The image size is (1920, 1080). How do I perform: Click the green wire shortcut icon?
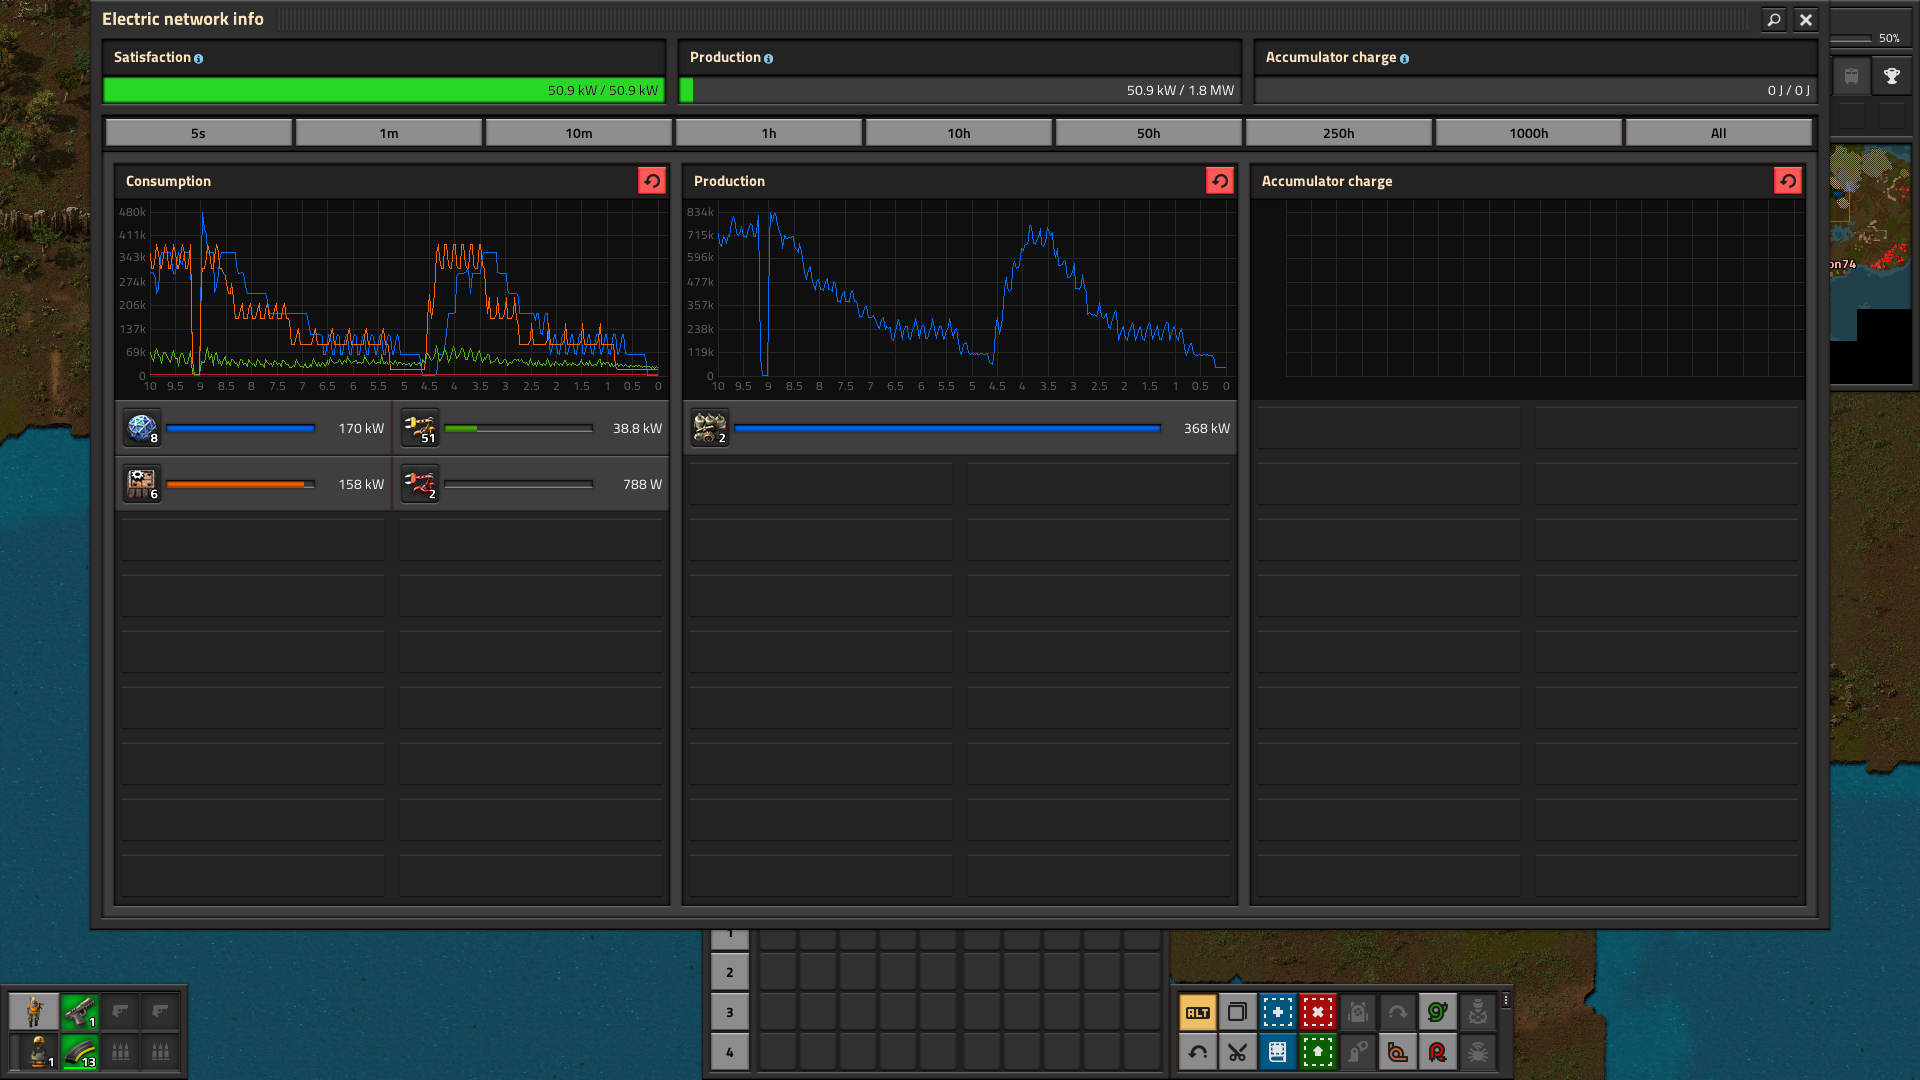coord(1437,1012)
